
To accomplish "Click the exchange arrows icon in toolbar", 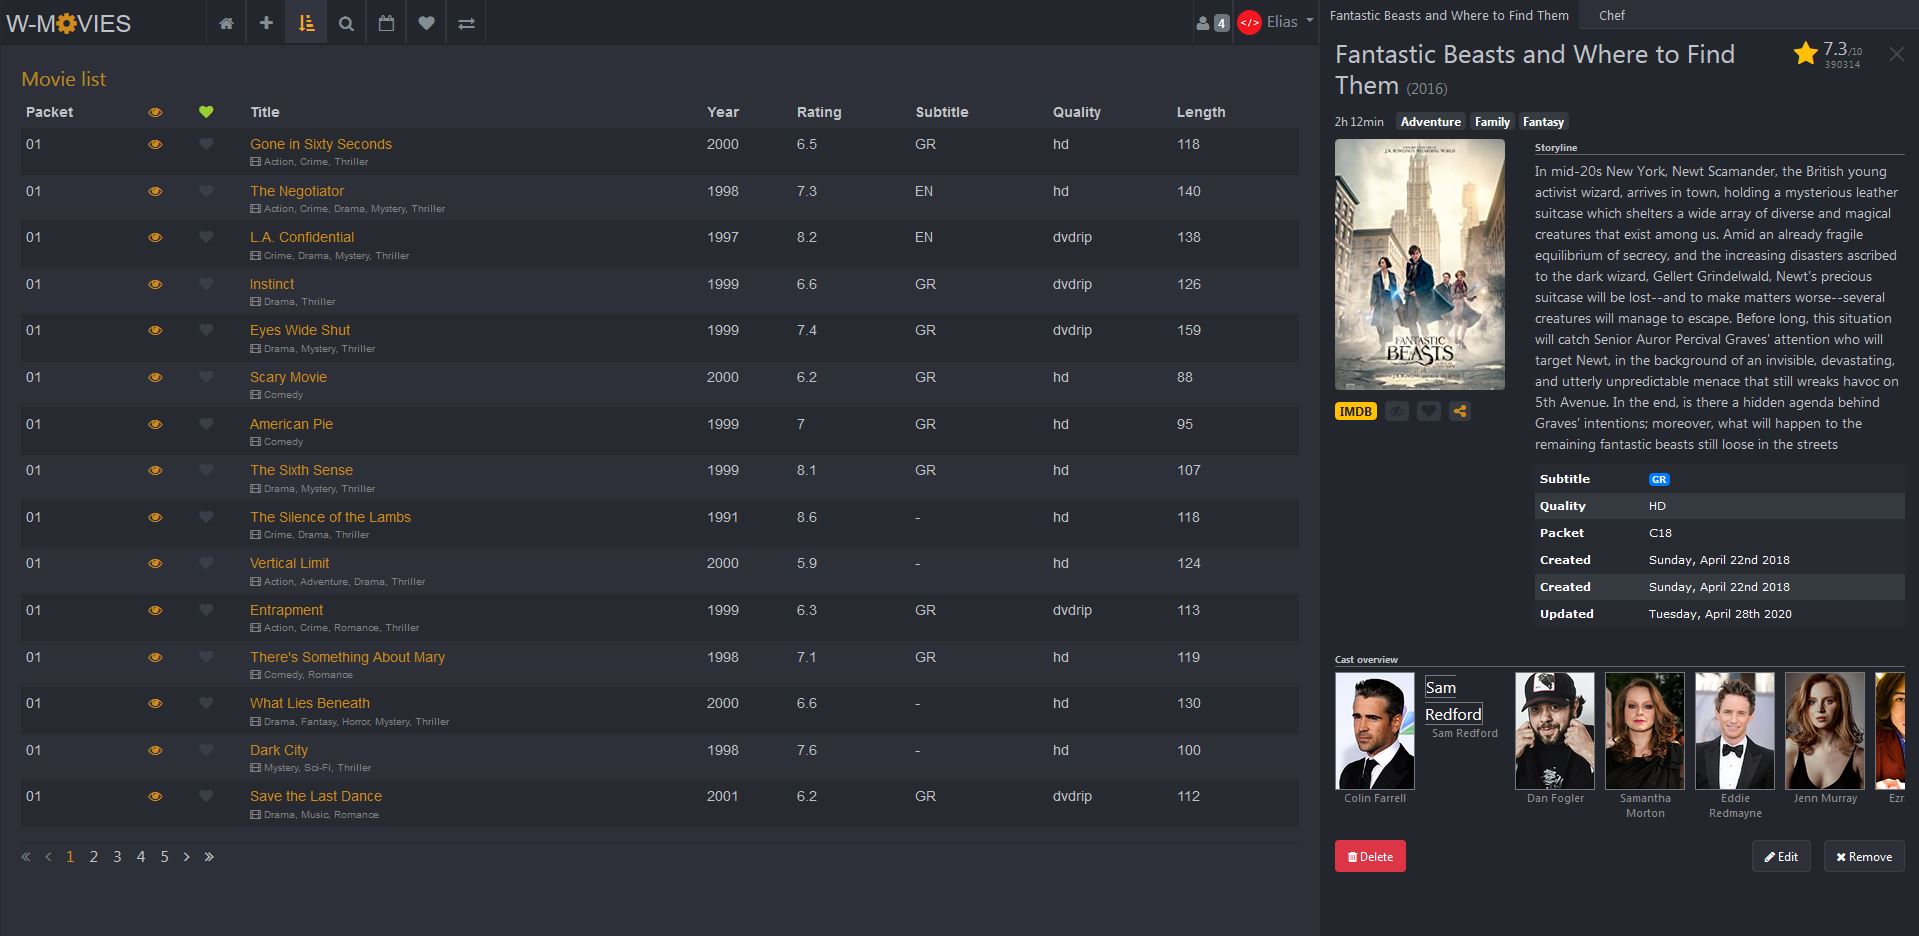I will (466, 23).
